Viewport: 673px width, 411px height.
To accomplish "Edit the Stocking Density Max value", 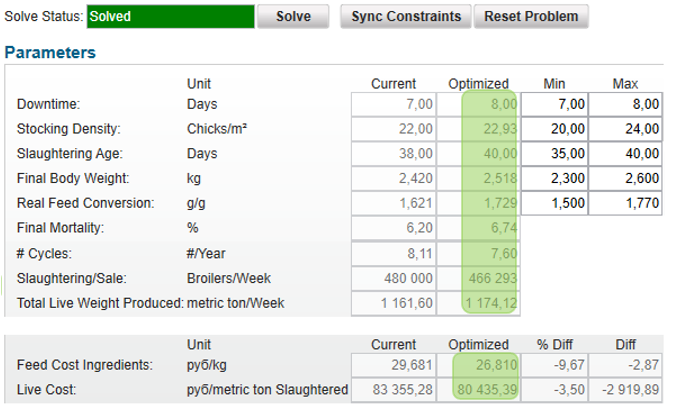I will tap(625, 129).
